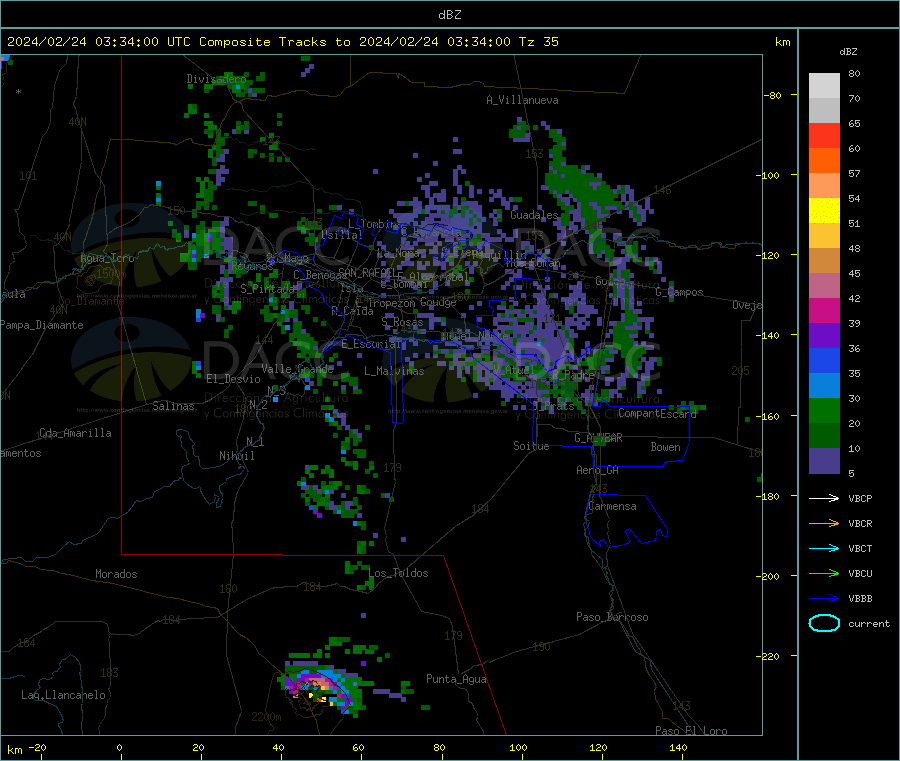Click the 'current' legend label
Viewport: 900px width, 761px height.
(868, 624)
